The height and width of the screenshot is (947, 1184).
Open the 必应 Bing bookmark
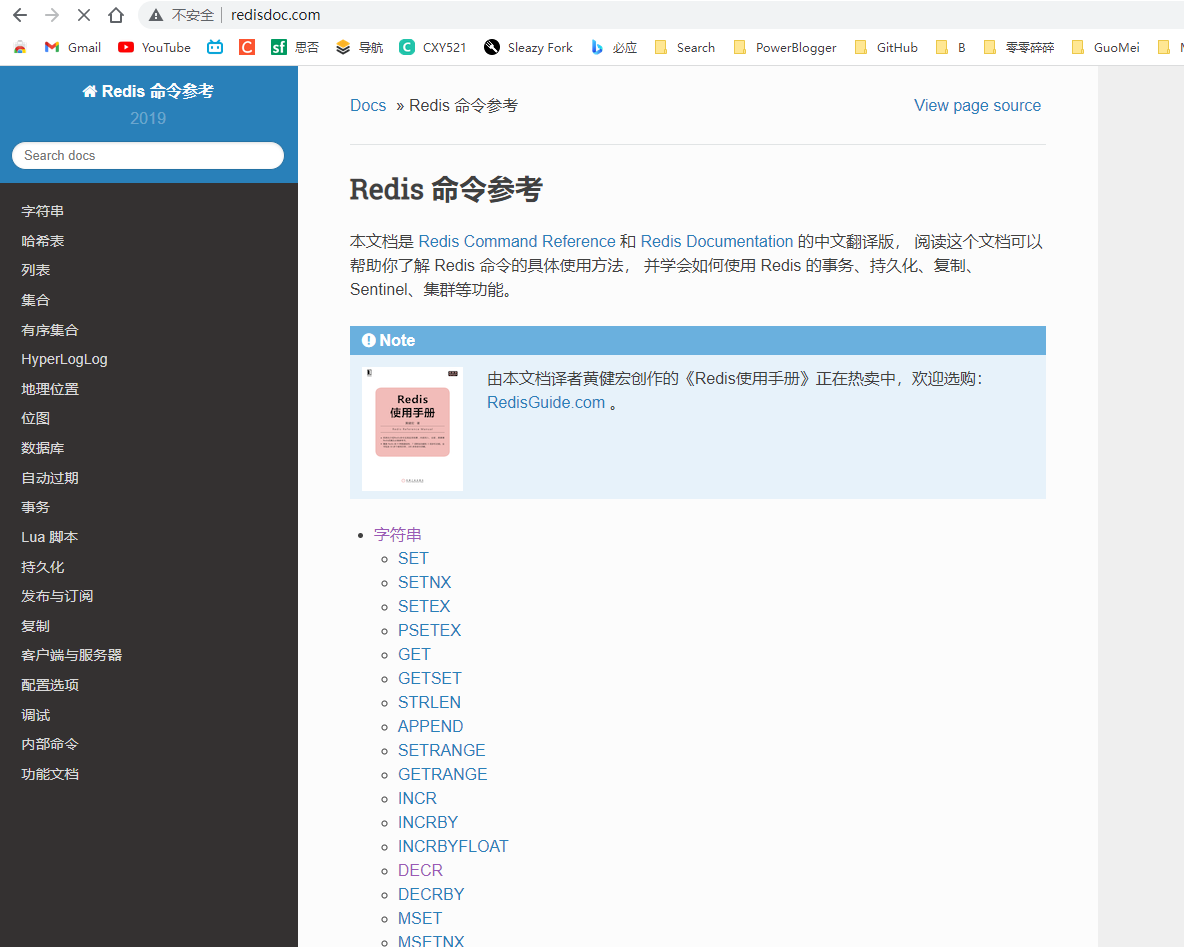[614, 48]
